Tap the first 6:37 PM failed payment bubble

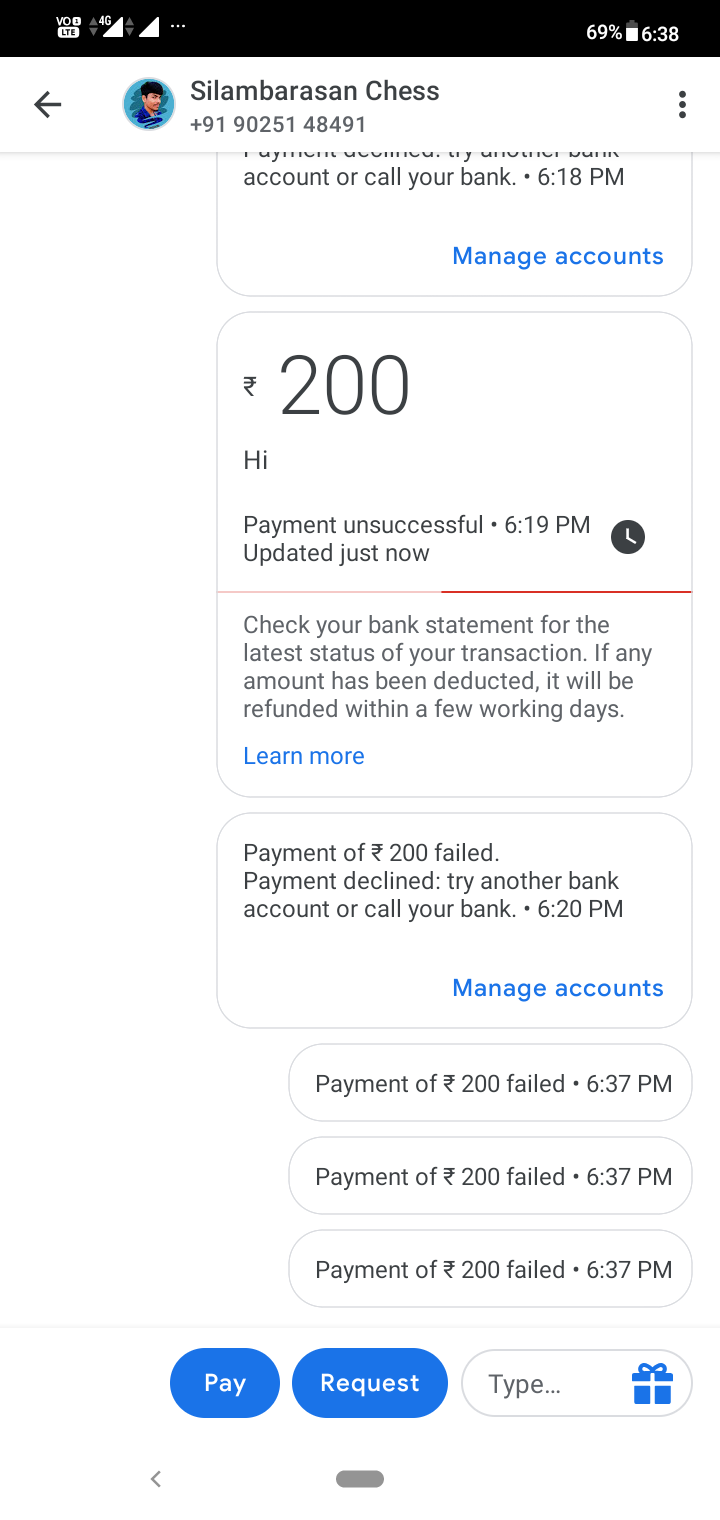[490, 1083]
